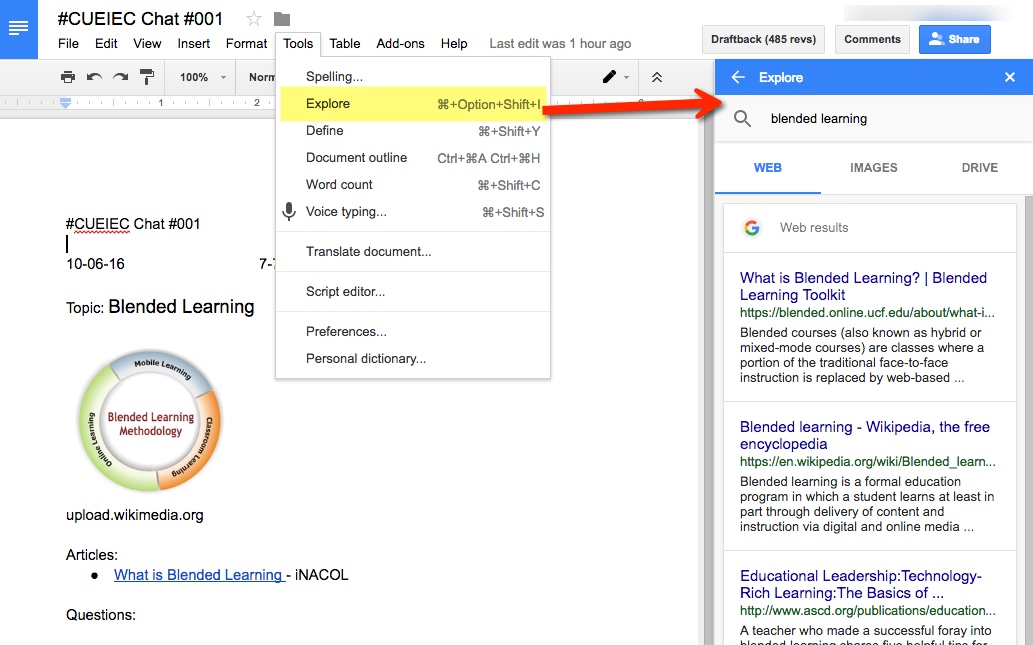Viewport: 1033px width, 645px height.
Task: Click the Undo arrow icon
Action: coord(94,77)
